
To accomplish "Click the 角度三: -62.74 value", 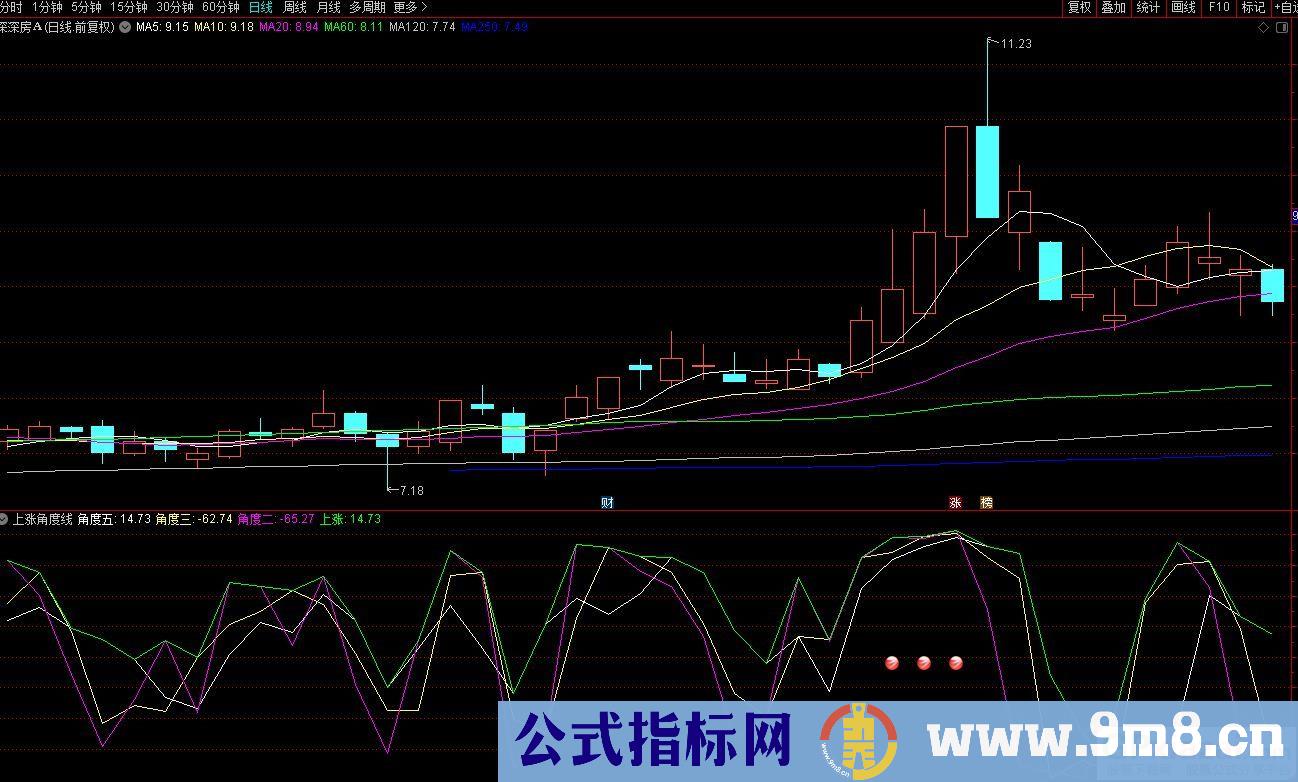I will point(194,519).
